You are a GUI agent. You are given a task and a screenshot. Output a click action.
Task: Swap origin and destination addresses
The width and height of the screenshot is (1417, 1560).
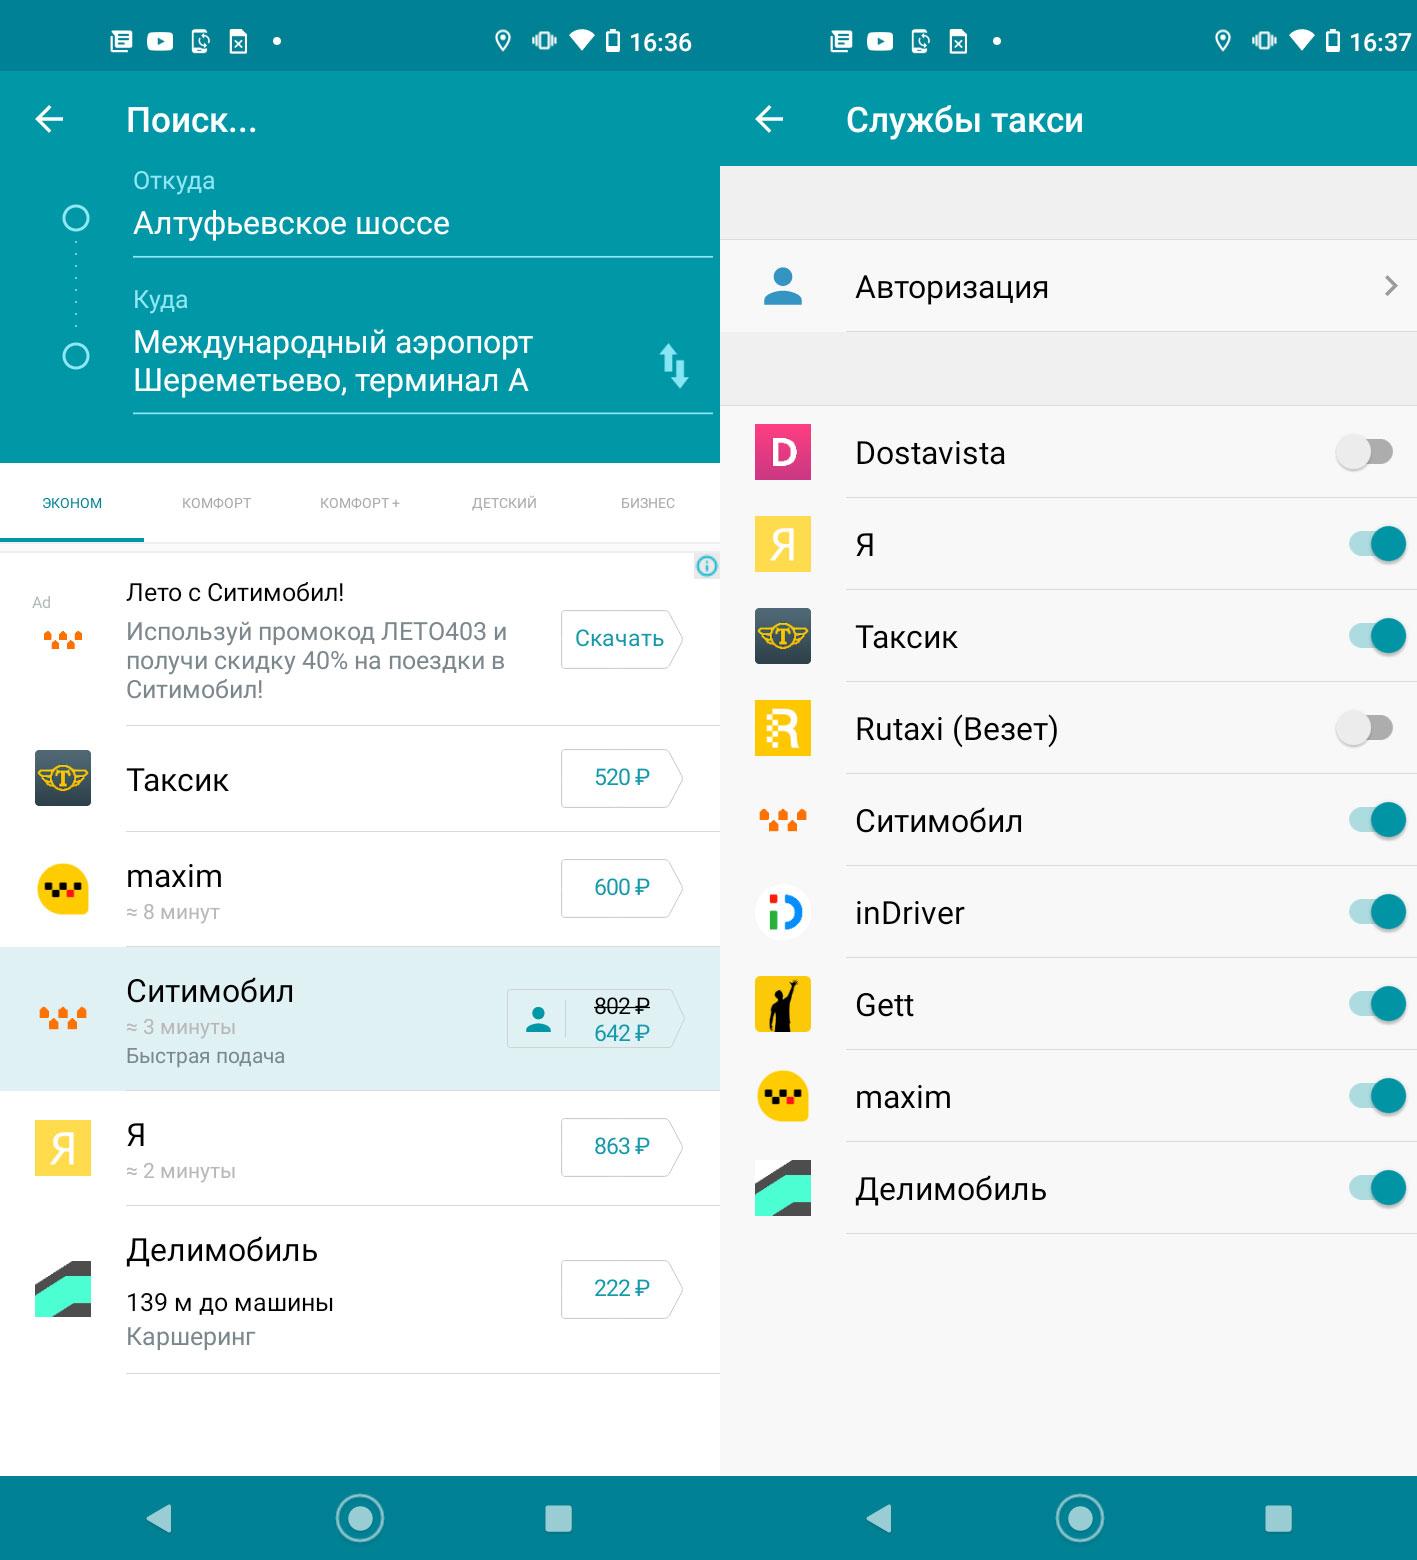coord(674,365)
